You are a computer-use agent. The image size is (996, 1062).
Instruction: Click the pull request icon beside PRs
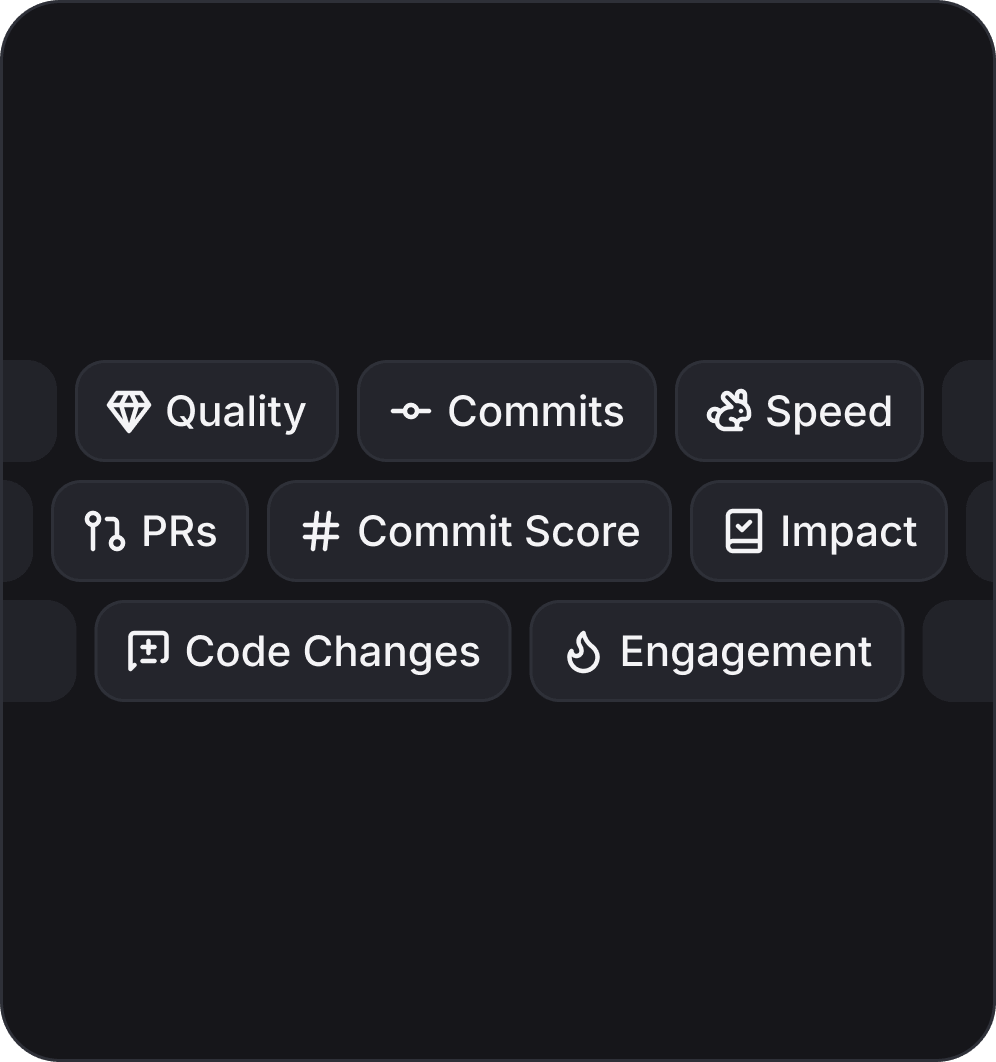104,531
